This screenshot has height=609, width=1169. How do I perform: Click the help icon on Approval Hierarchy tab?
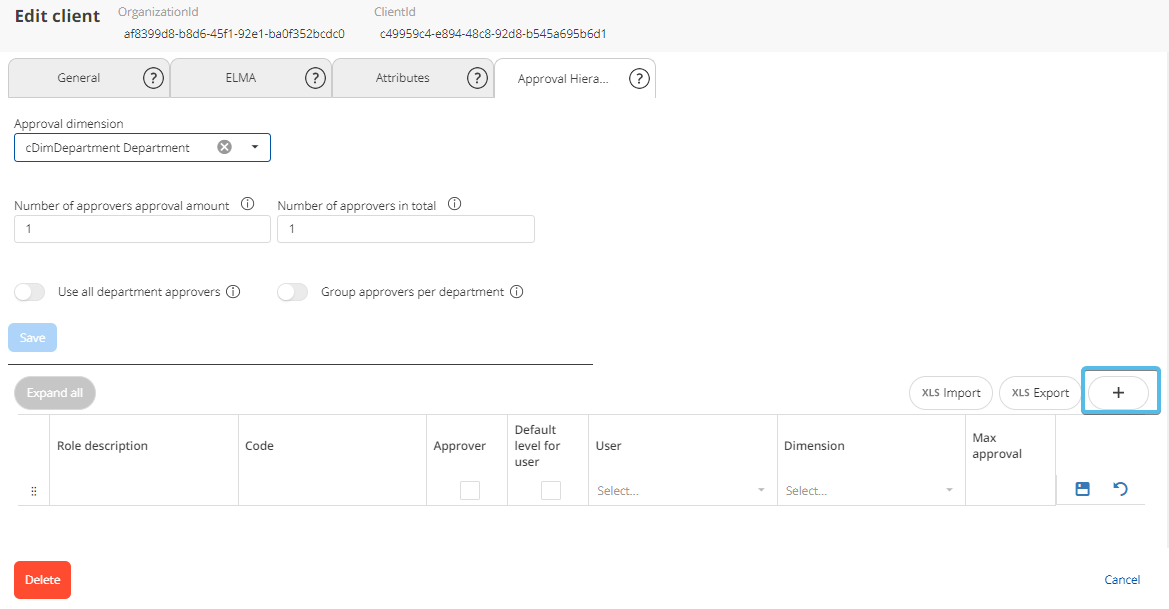(639, 79)
